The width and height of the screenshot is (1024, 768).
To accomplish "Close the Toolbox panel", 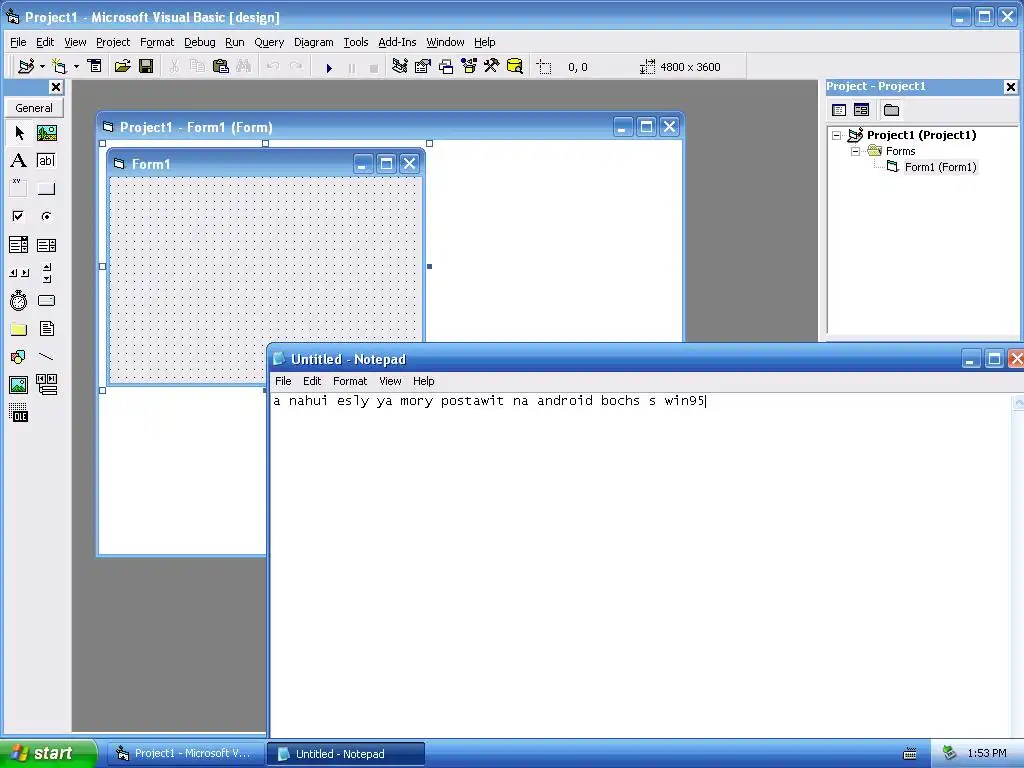I will click(56, 87).
